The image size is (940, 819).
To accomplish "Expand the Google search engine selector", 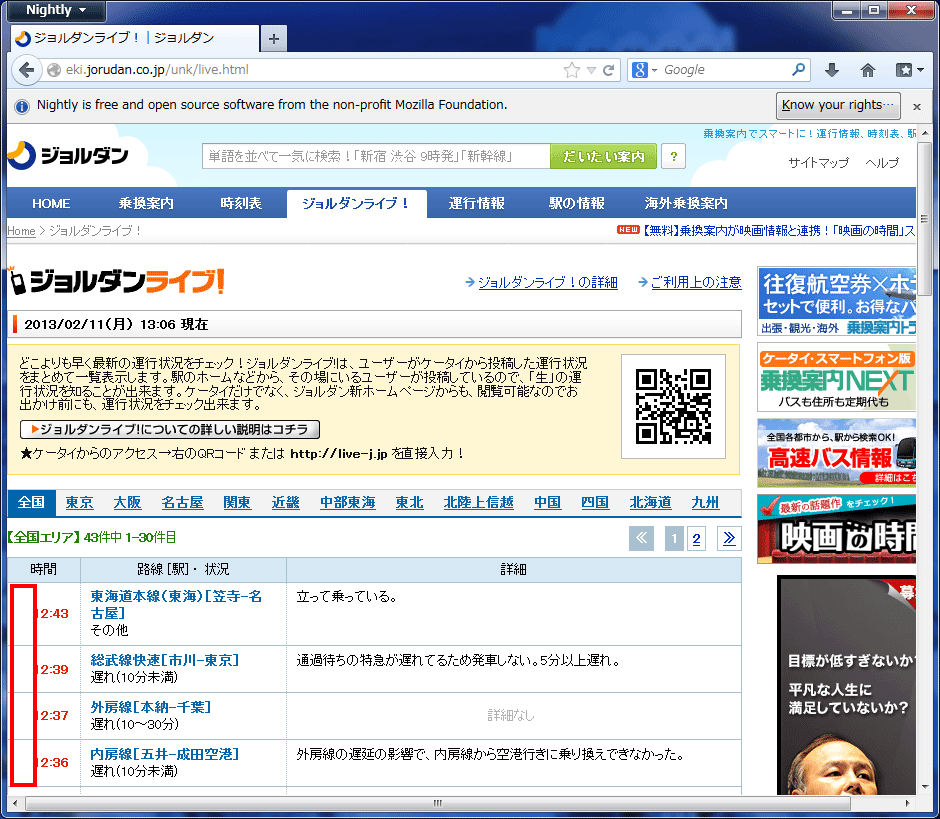I will [645, 70].
